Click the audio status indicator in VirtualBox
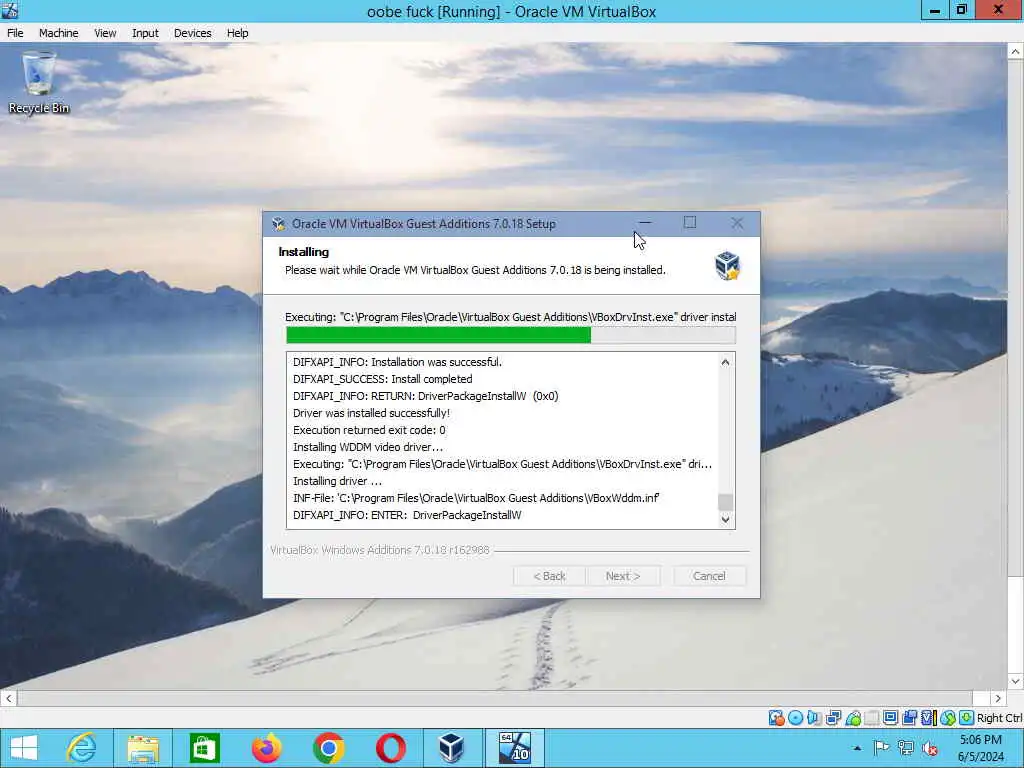This screenshot has width=1024, height=768. tap(814, 718)
